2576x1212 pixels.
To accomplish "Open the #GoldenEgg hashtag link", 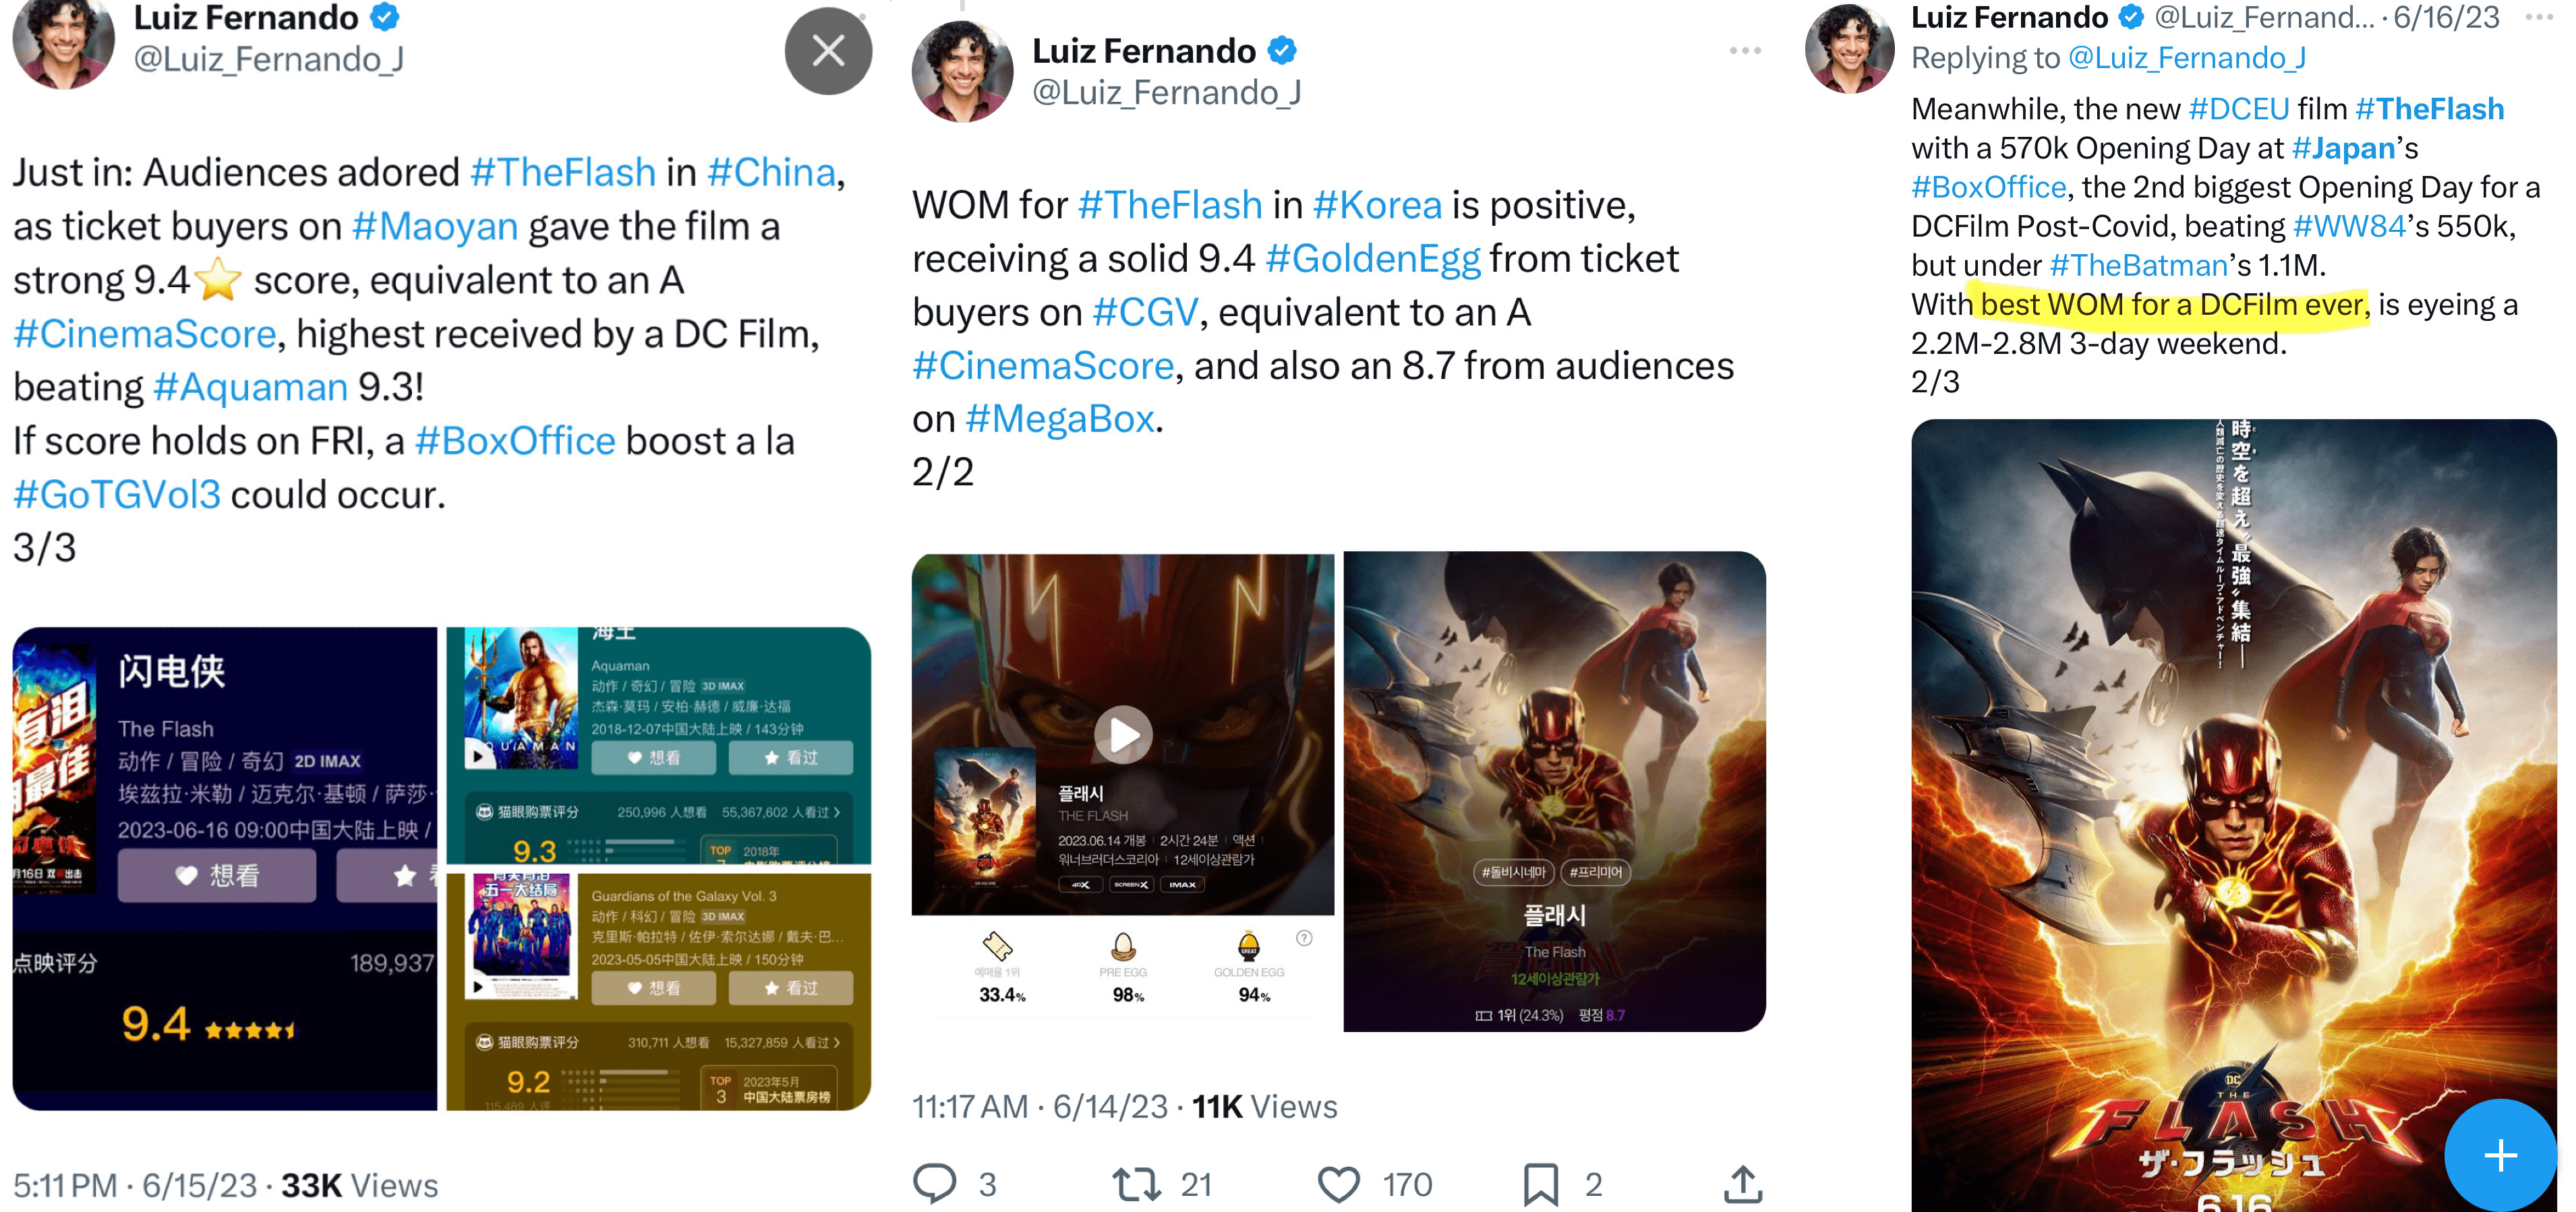I will (1372, 258).
